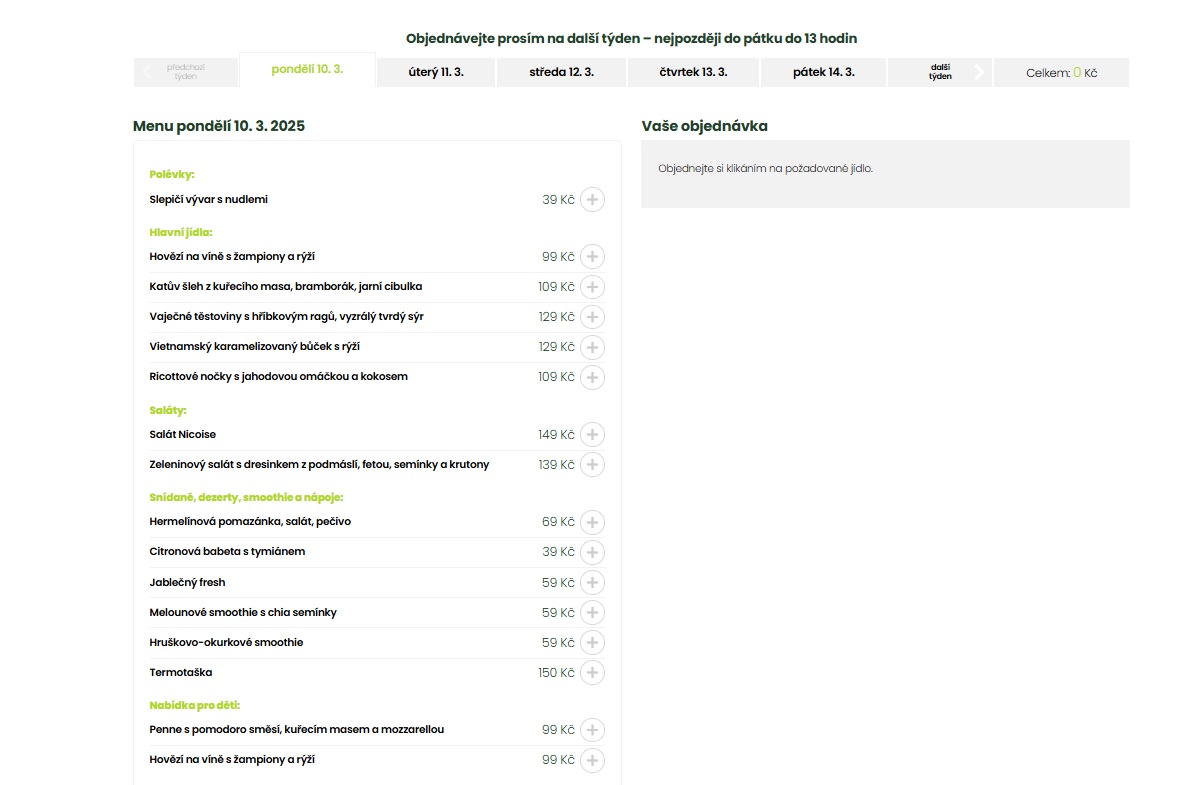
Task: Add Salát Nicoise to the order
Action: point(592,435)
